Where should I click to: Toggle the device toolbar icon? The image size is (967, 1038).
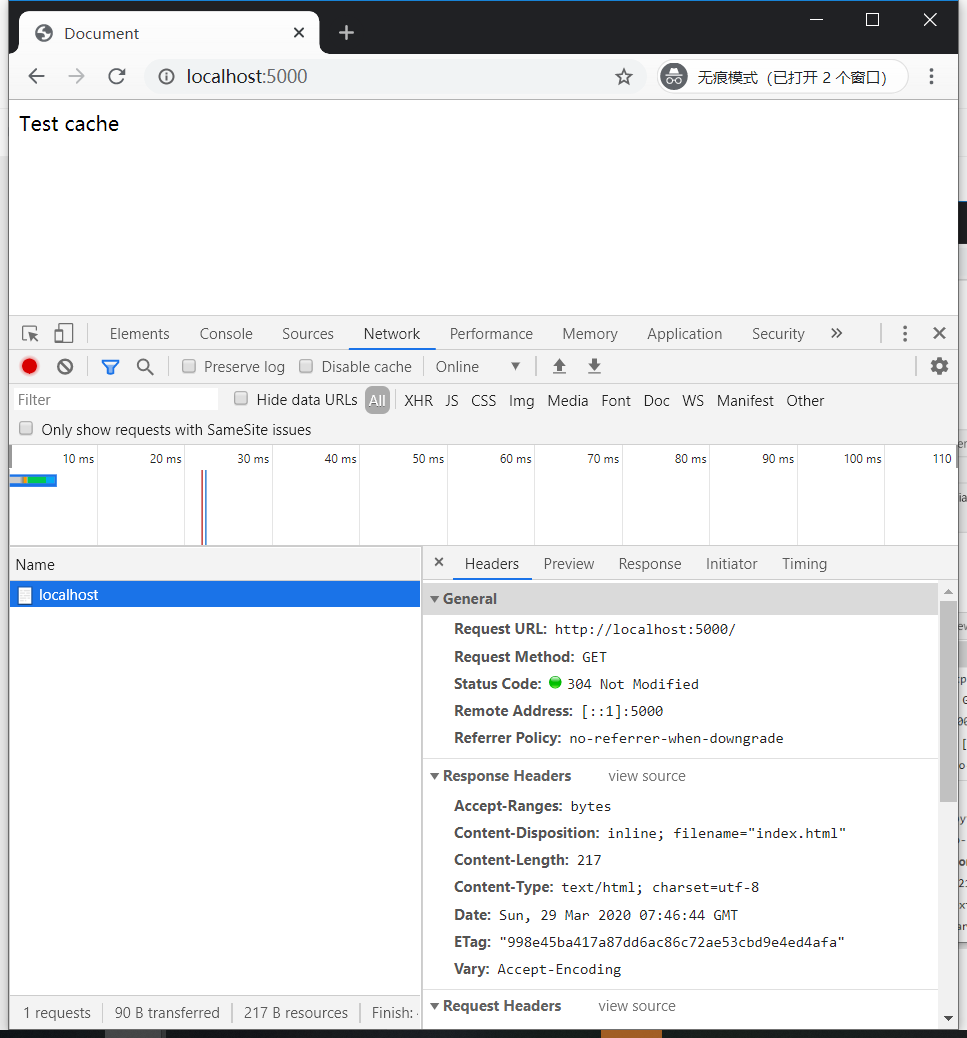pos(64,334)
